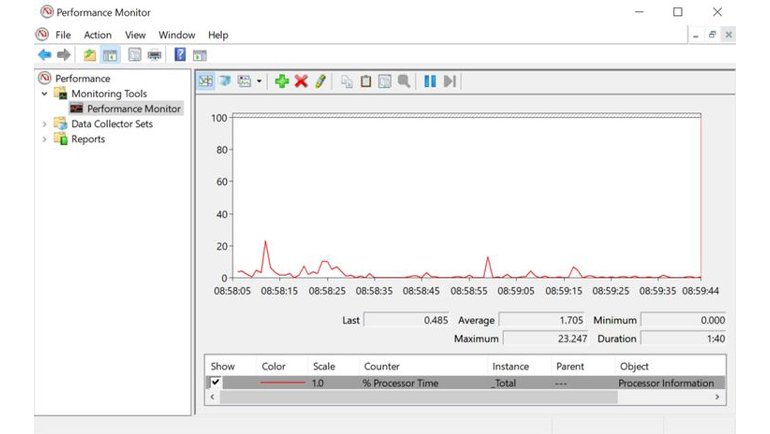Click the Minimum value field 0.000
770x434 pixels.
(x=683, y=320)
